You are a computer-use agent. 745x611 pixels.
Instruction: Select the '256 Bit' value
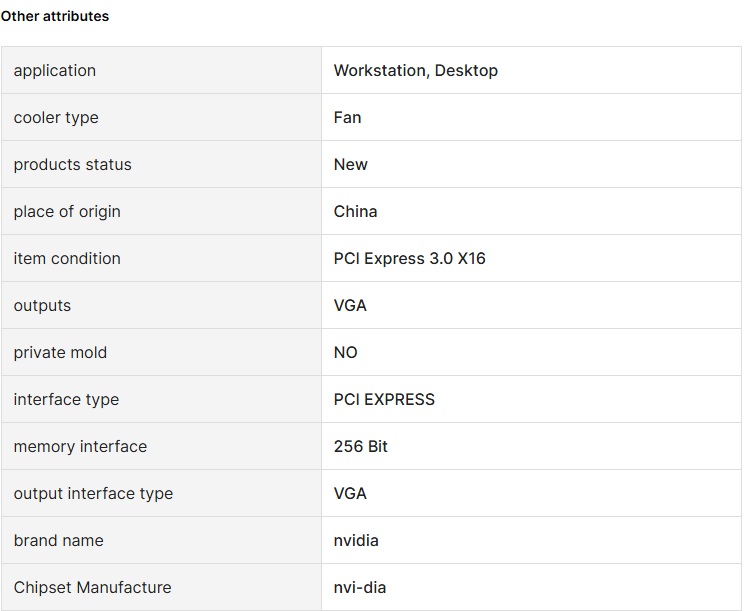pyautogui.click(x=360, y=446)
